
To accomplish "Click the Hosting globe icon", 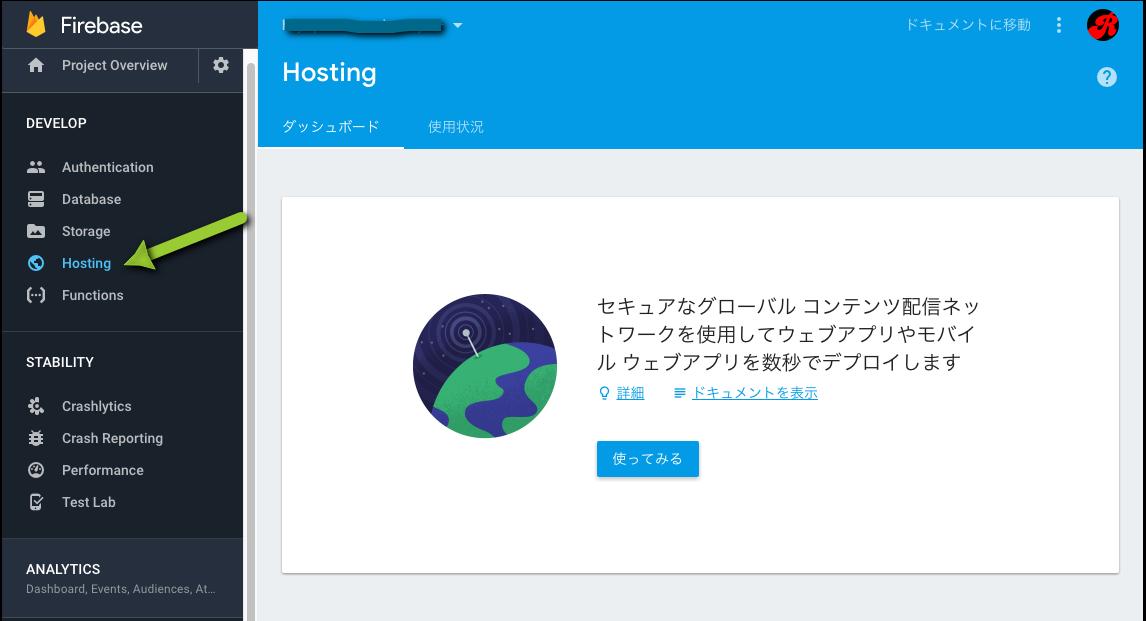I will (36, 263).
